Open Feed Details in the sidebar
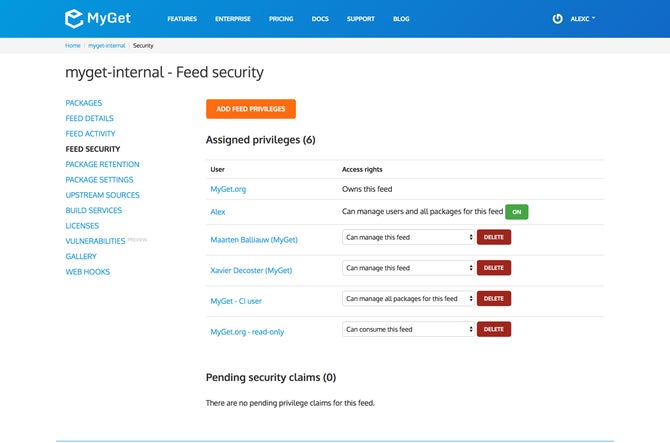 point(90,118)
